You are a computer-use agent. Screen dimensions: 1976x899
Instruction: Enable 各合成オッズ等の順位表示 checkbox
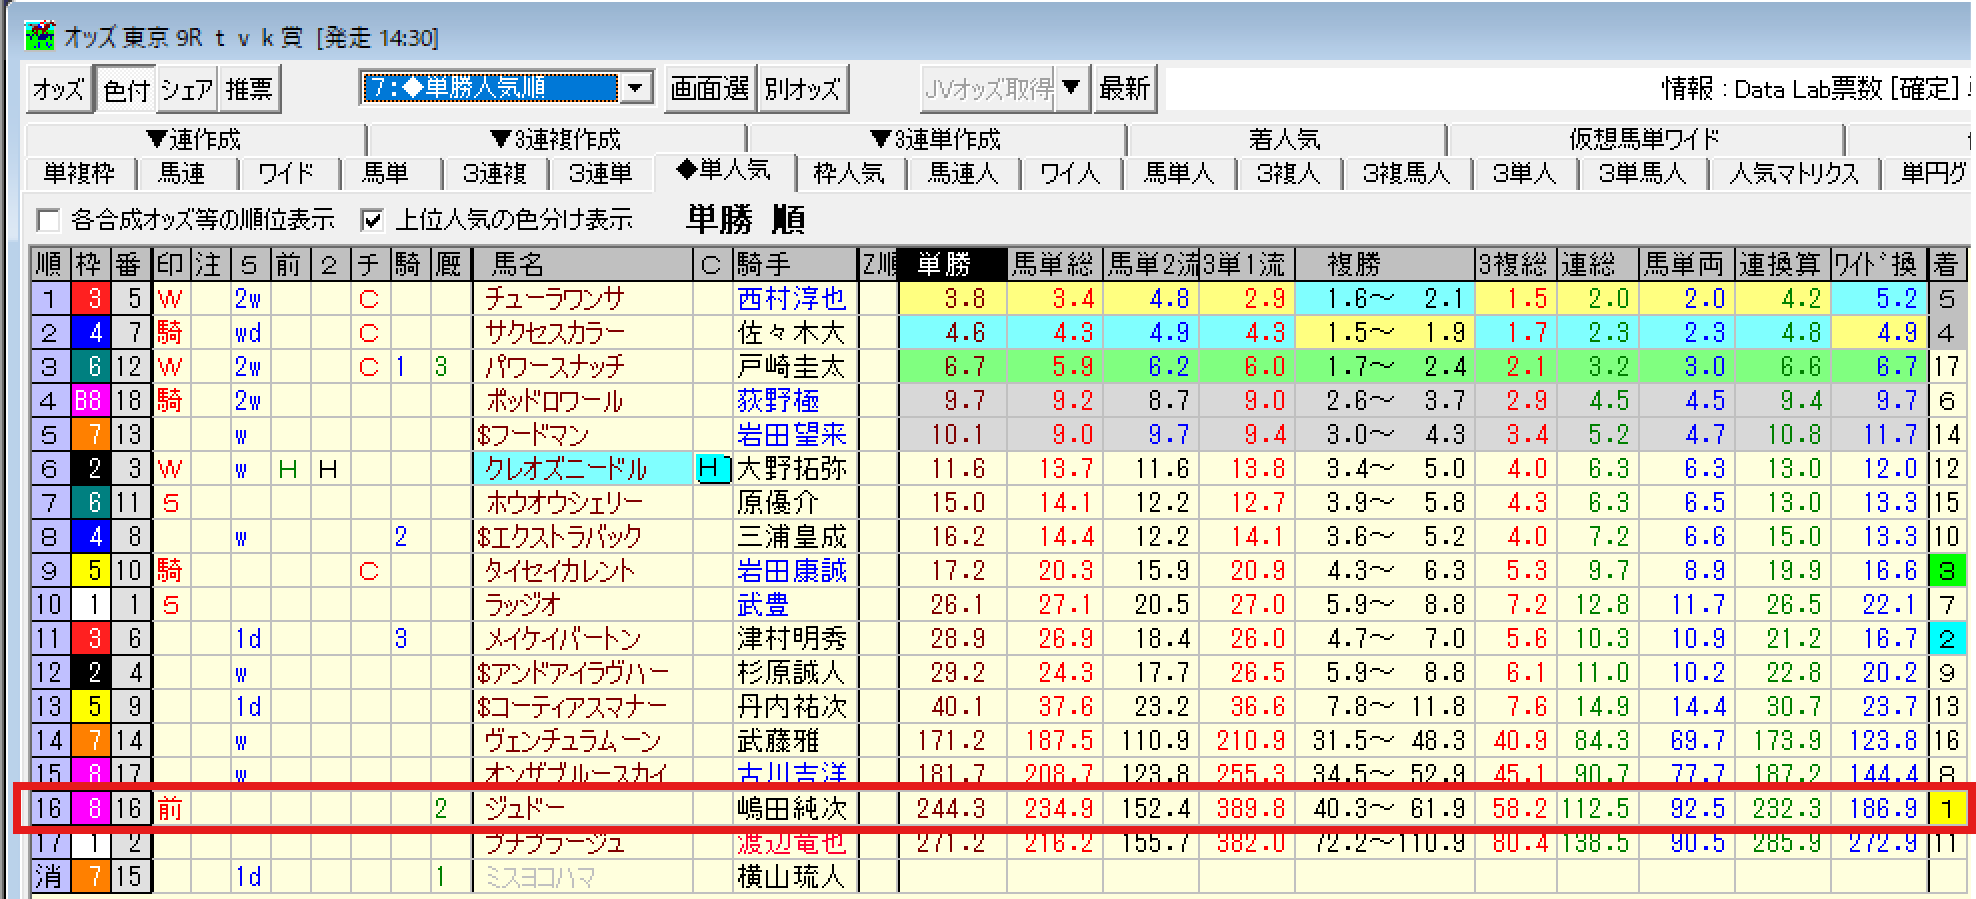pyautogui.click(x=47, y=220)
